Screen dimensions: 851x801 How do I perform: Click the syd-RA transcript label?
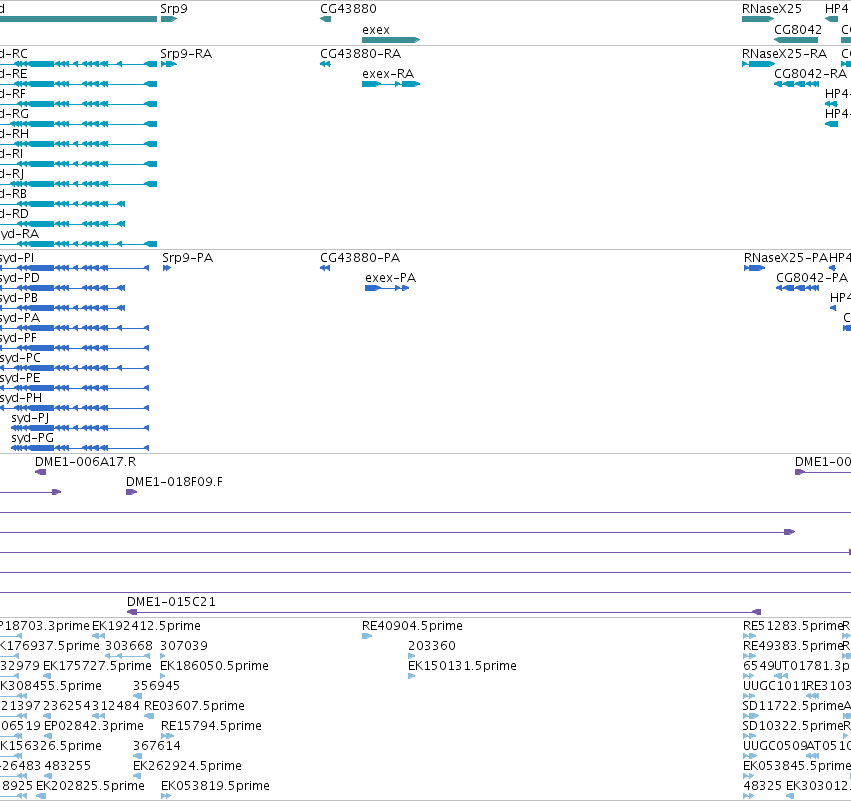click(x=20, y=234)
